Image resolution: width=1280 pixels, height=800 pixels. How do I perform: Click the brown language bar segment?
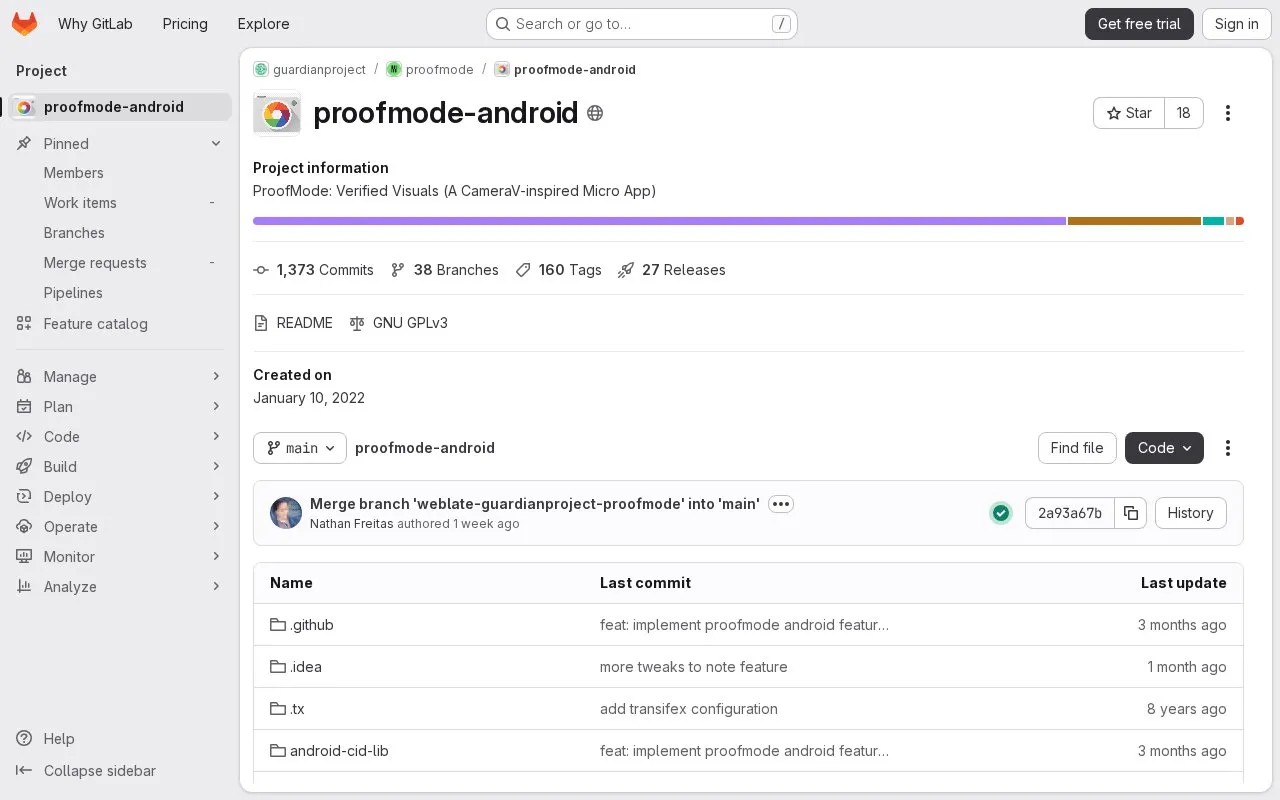1134,221
